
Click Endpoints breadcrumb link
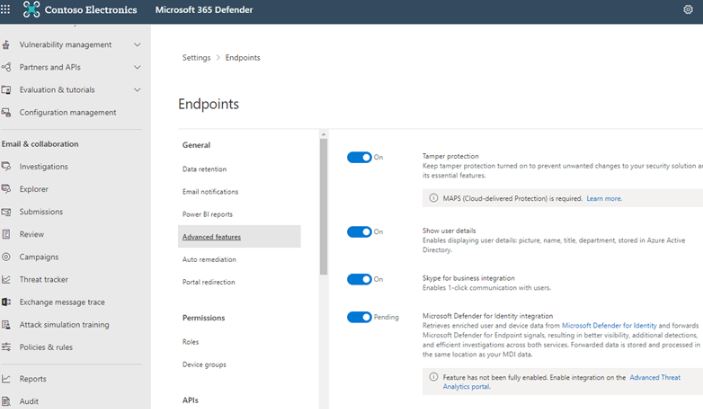[x=243, y=57]
